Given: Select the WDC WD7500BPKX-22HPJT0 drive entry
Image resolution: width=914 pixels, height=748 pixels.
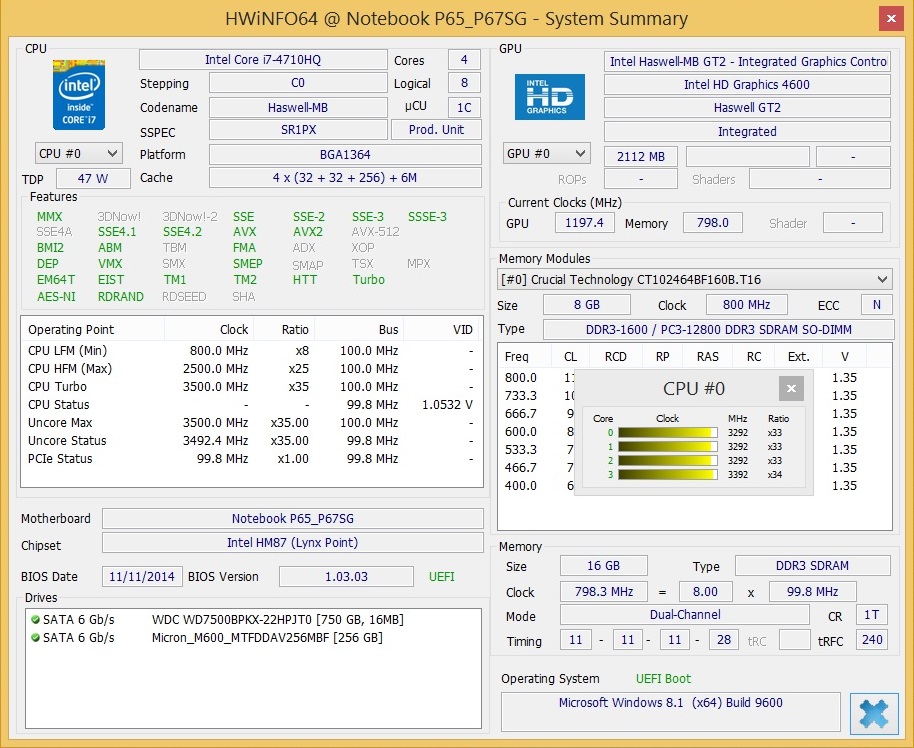Looking at the screenshot, I should pos(217,620).
